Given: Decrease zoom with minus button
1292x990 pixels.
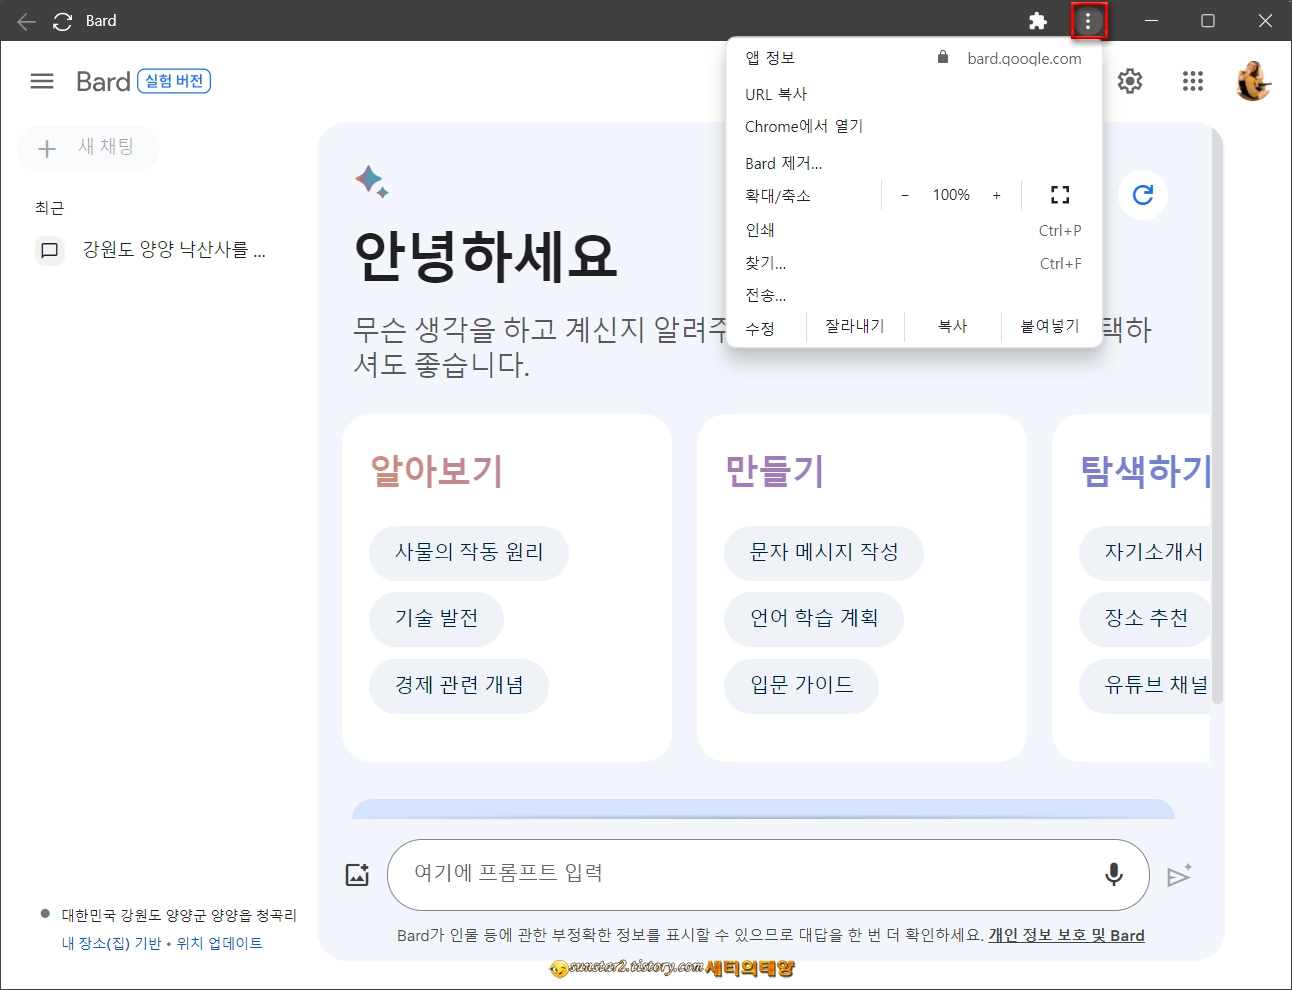Looking at the screenshot, I should pyautogui.click(x=905, y=196).
